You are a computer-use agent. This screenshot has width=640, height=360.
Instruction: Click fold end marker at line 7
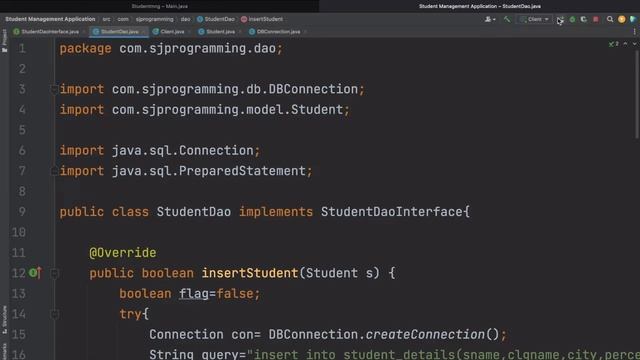pos(54,171)
